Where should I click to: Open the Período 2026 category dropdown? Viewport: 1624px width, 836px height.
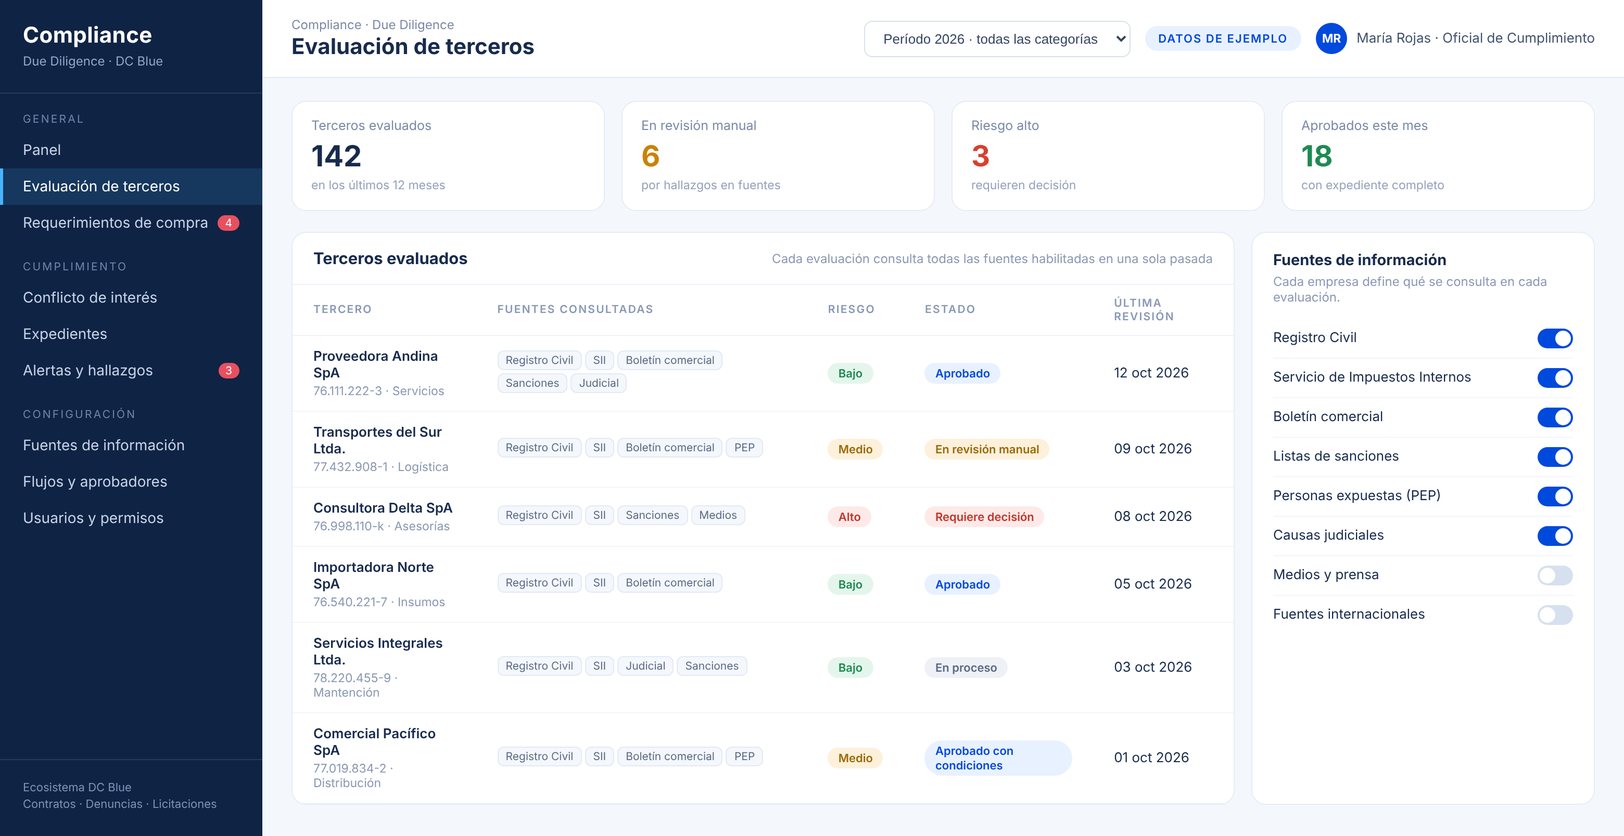point(997,39)
